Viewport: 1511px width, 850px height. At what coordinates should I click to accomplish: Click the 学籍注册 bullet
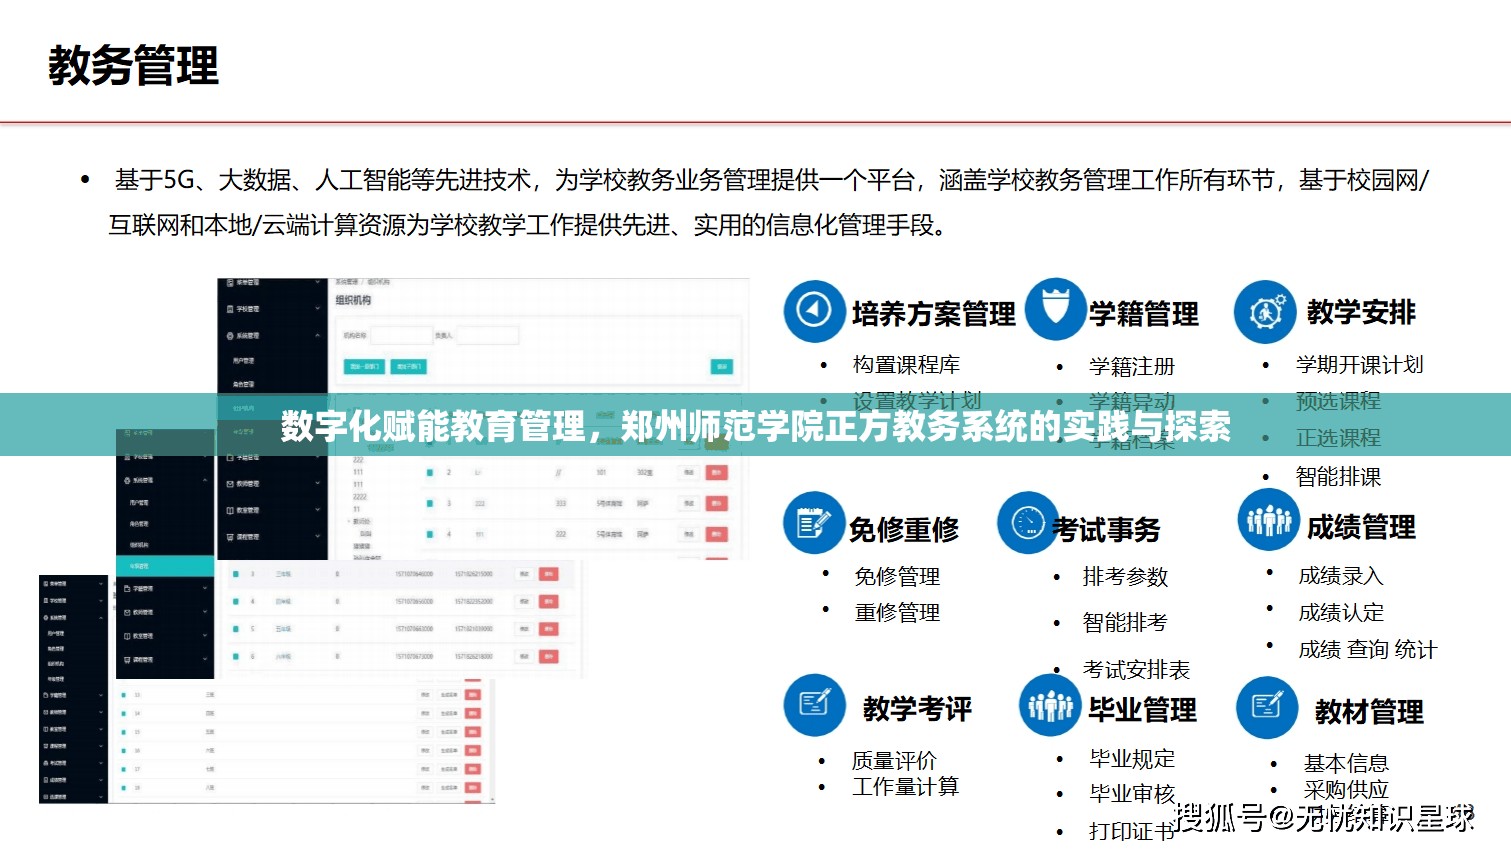(1132, 367)
